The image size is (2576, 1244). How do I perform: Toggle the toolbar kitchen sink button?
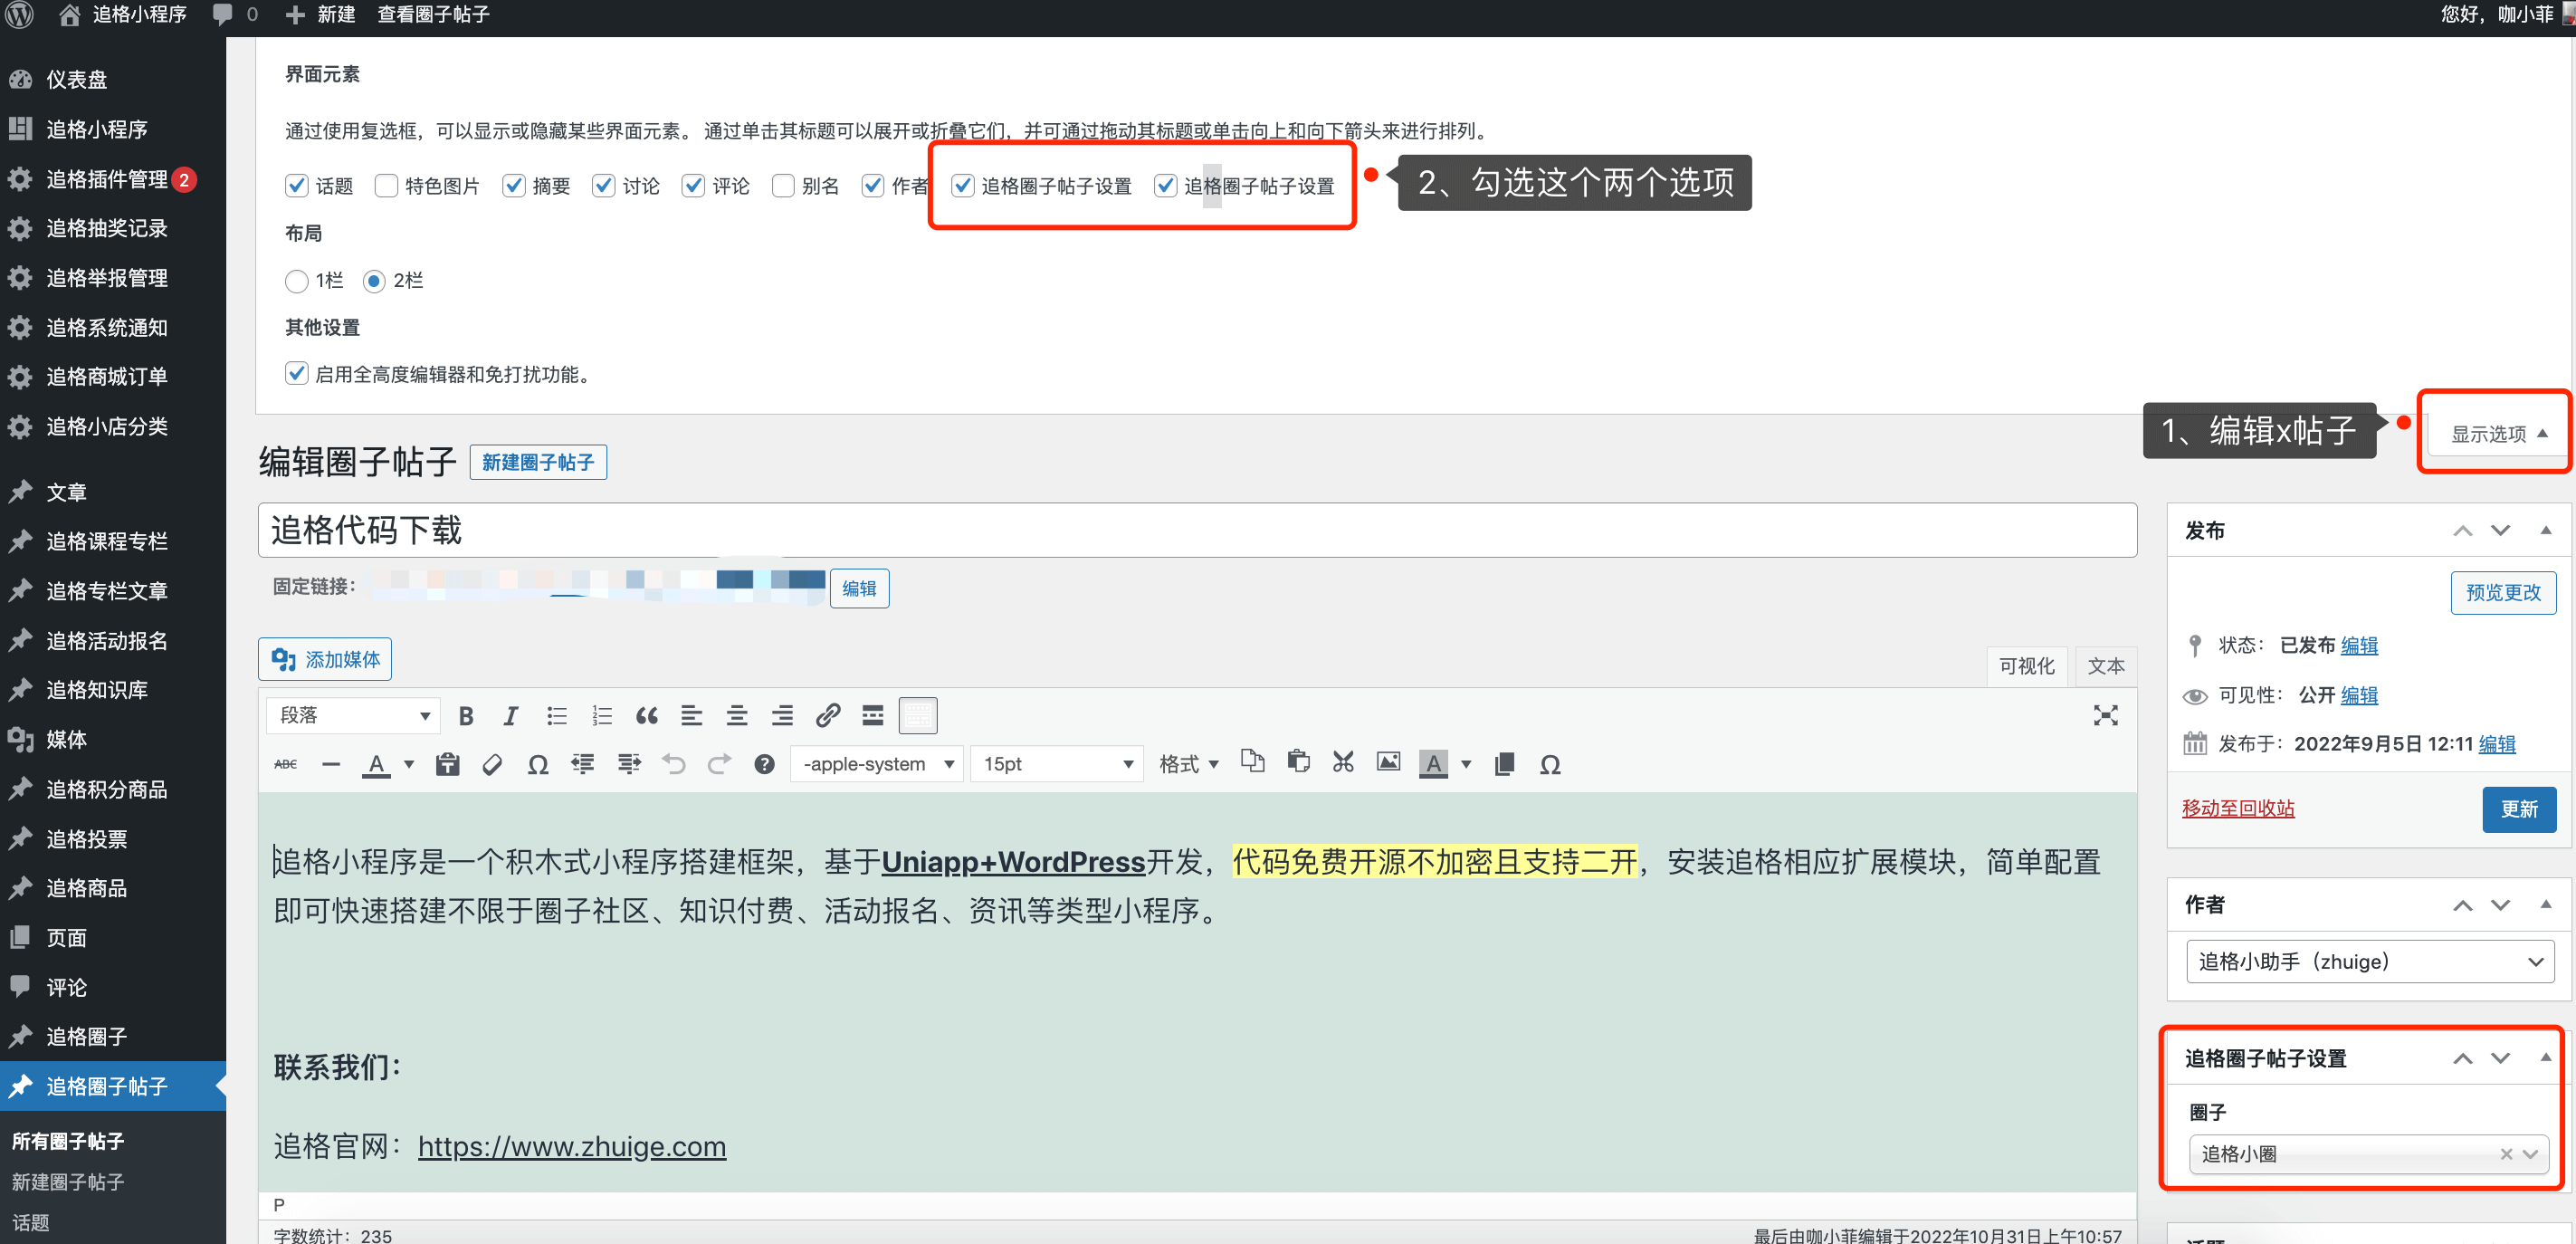918,716
